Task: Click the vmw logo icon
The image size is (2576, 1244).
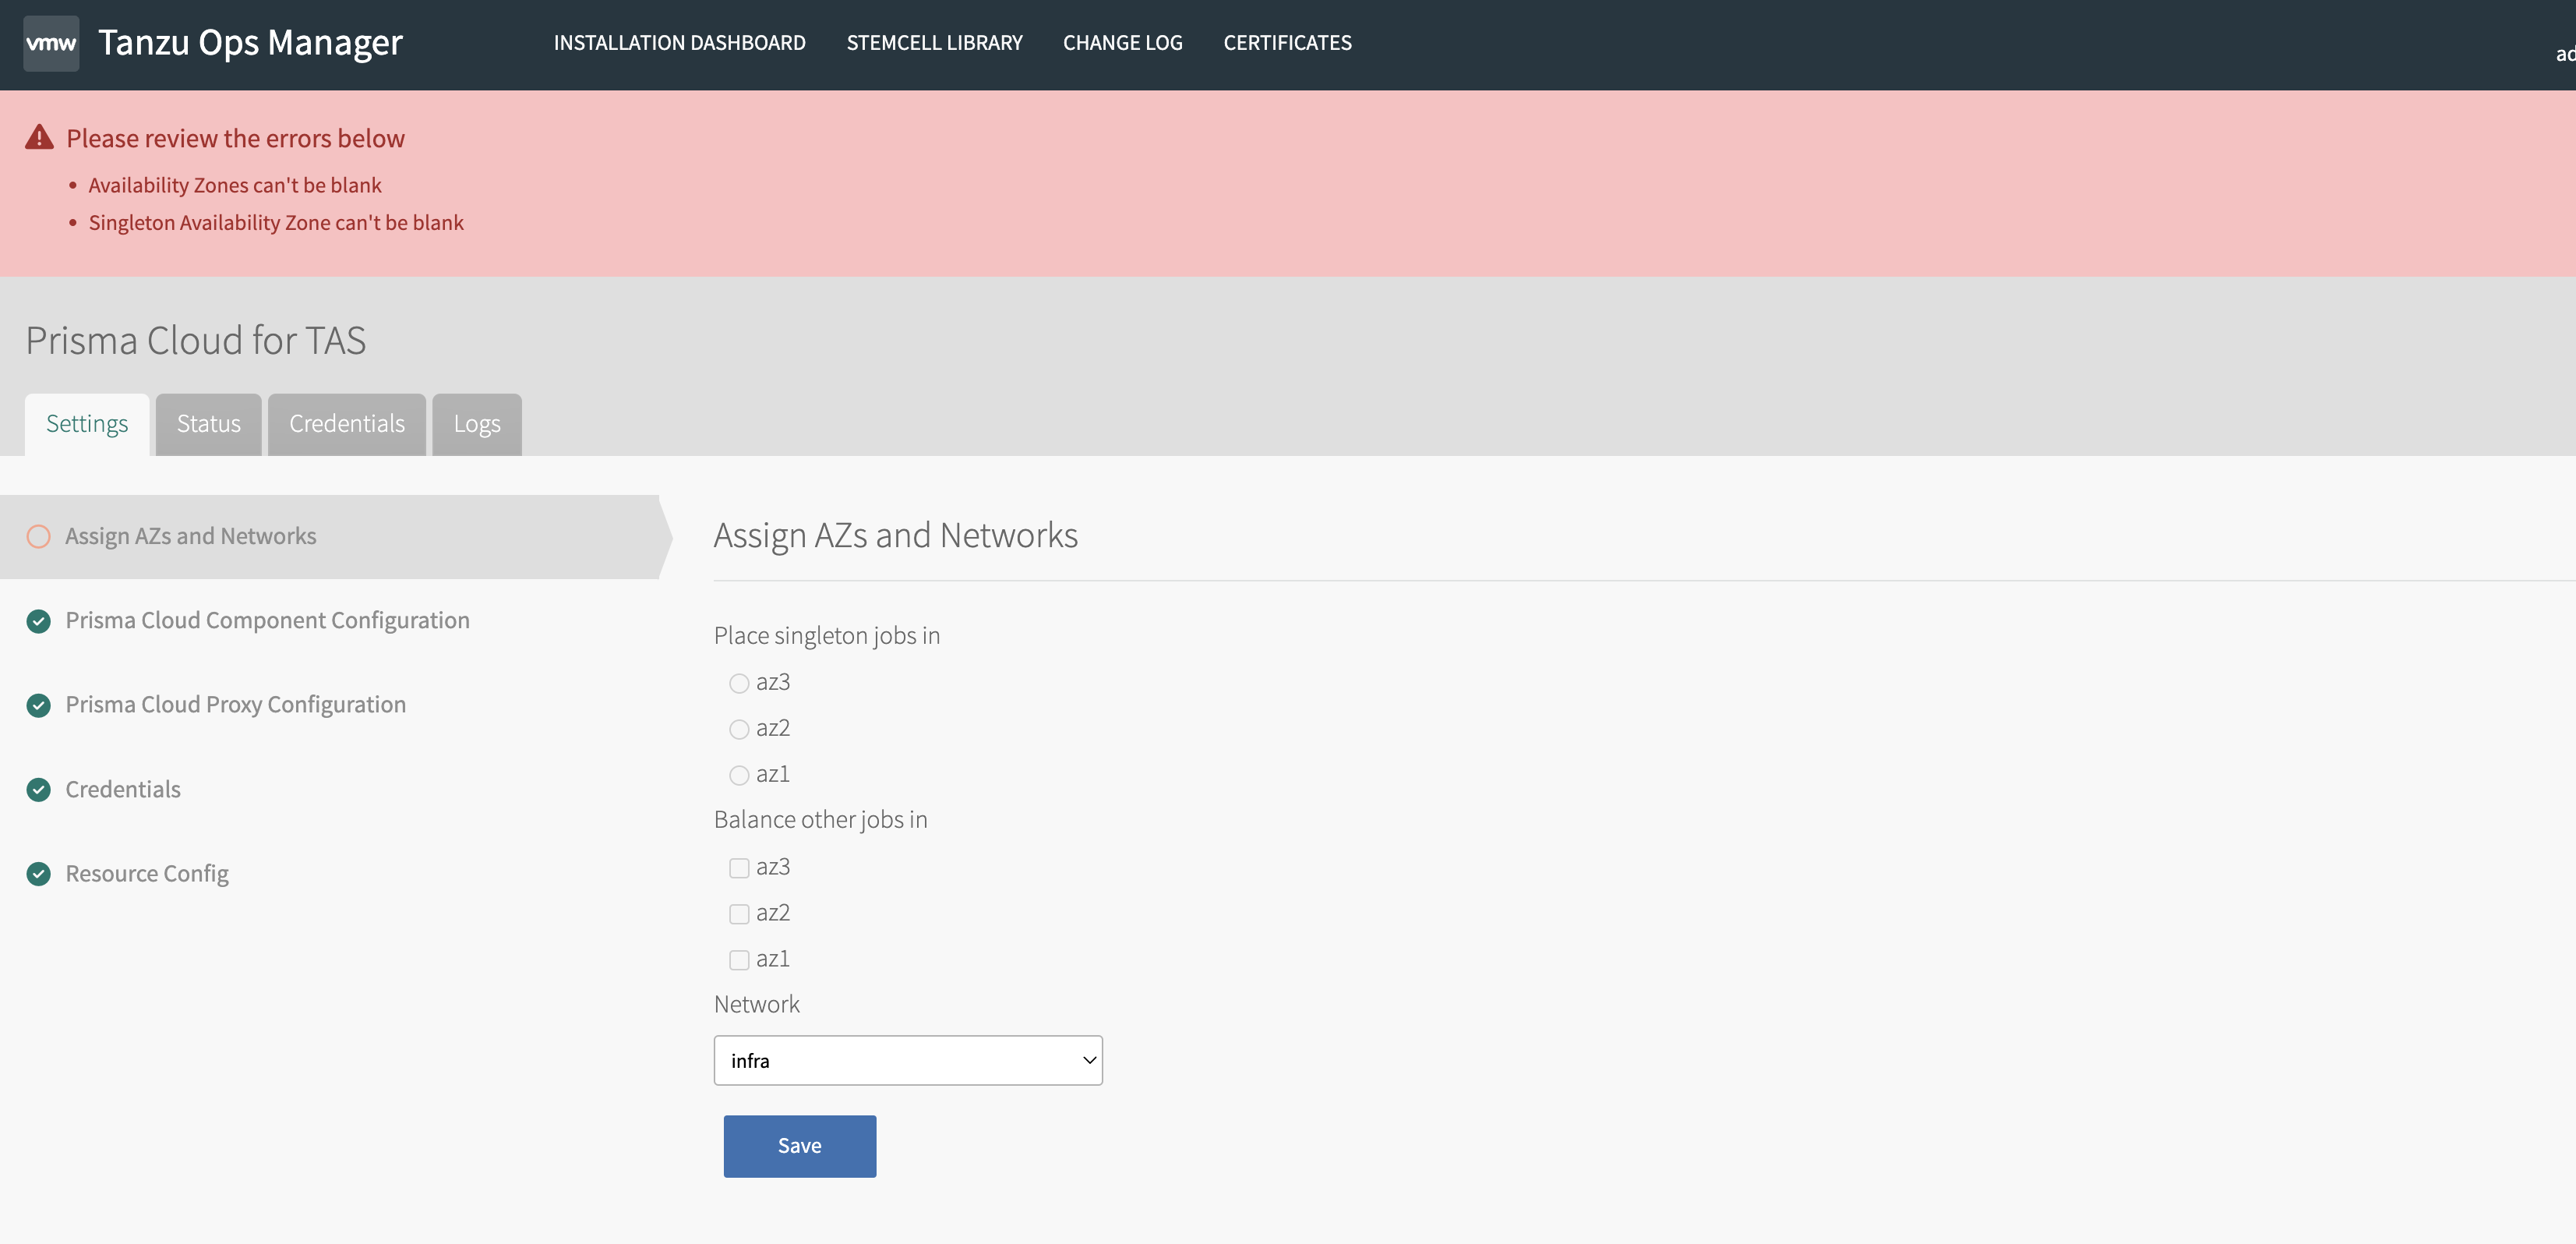Action: click(x=51, y=43)
